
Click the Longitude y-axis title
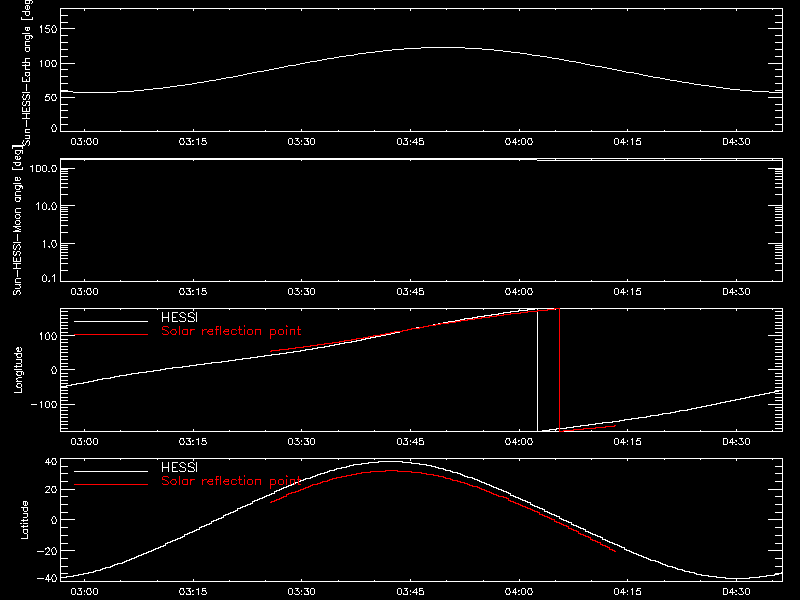[18, 370]
